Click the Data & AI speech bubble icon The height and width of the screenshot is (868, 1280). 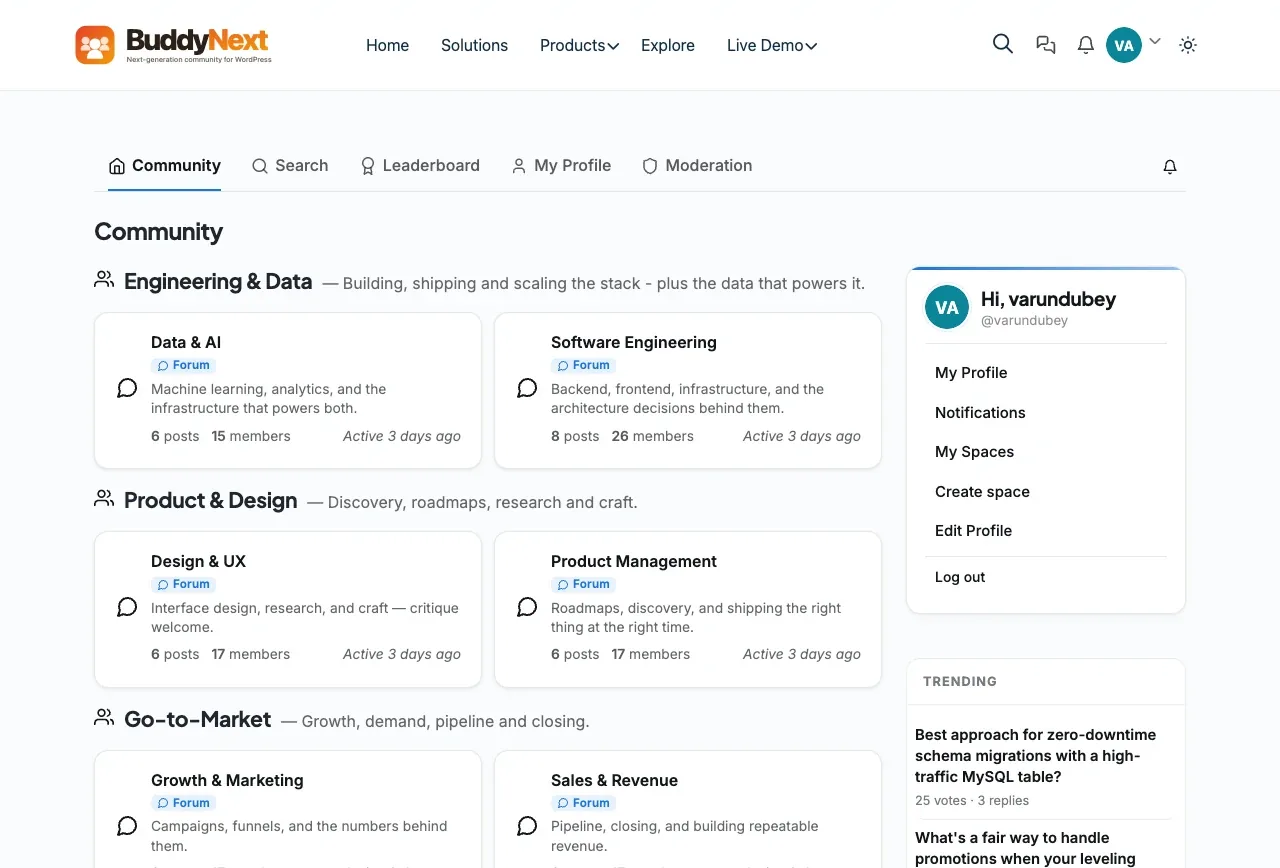[127, 388]
